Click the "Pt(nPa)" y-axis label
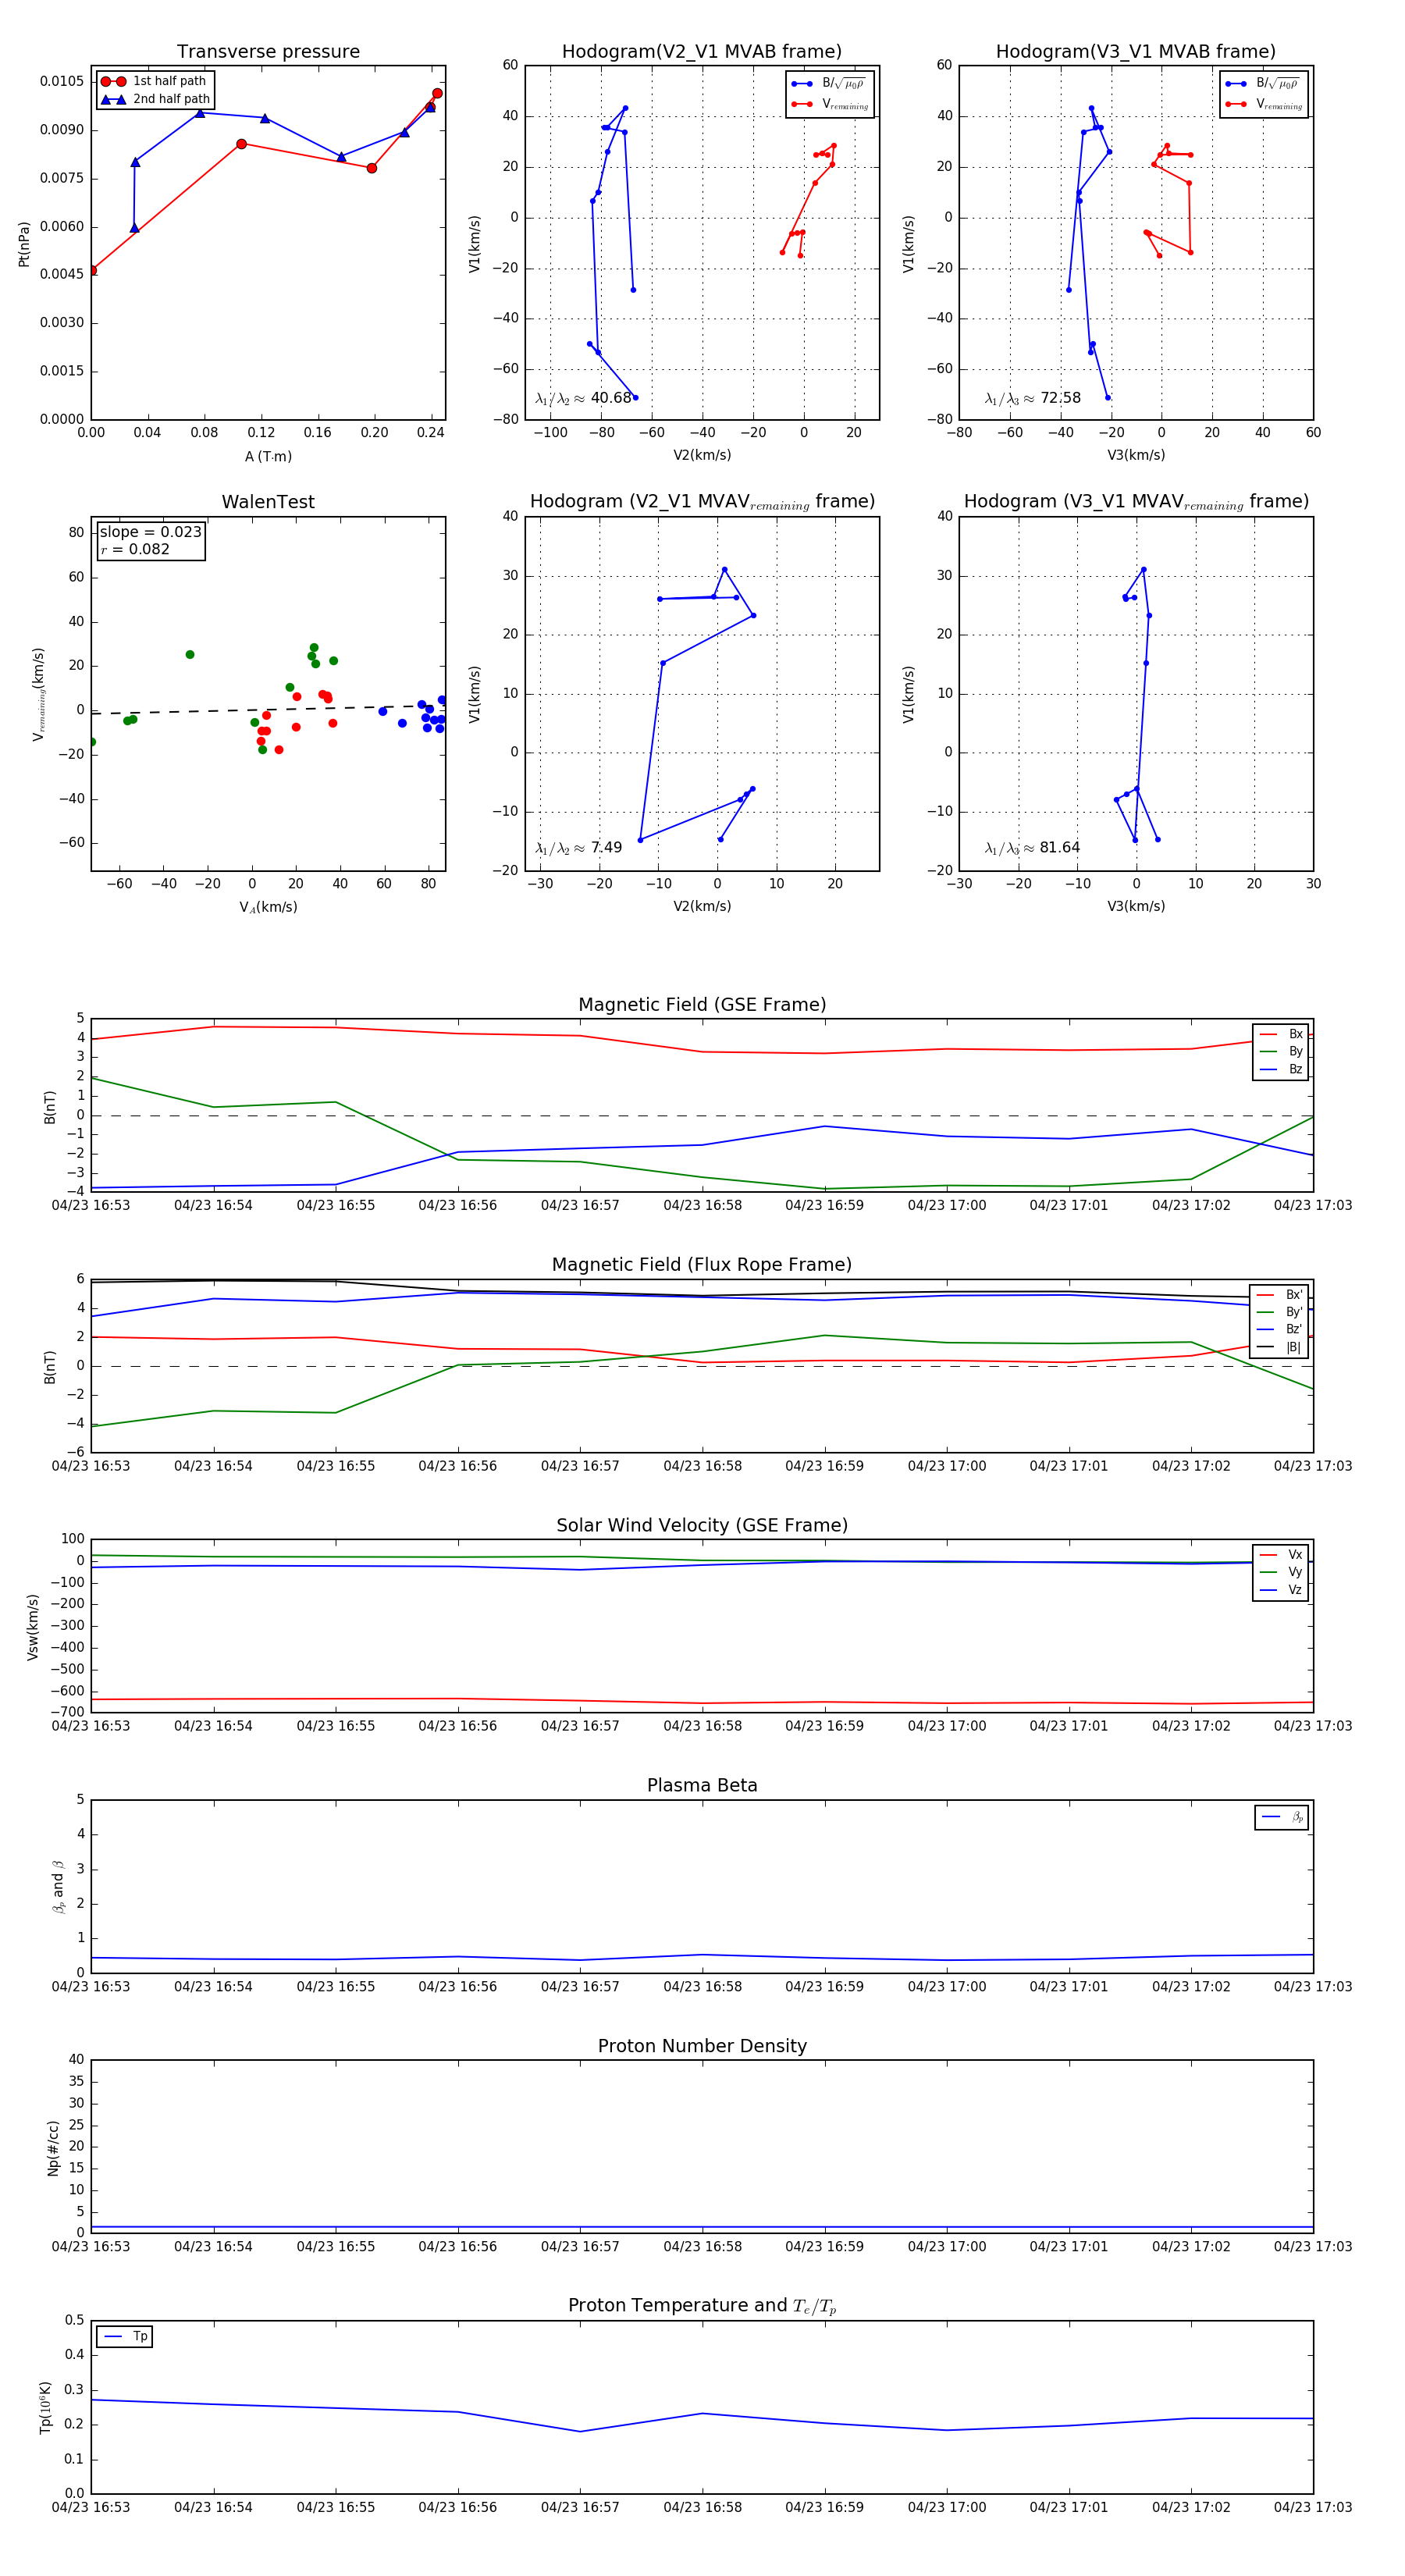1405x2576 pixels. (24, 243)
